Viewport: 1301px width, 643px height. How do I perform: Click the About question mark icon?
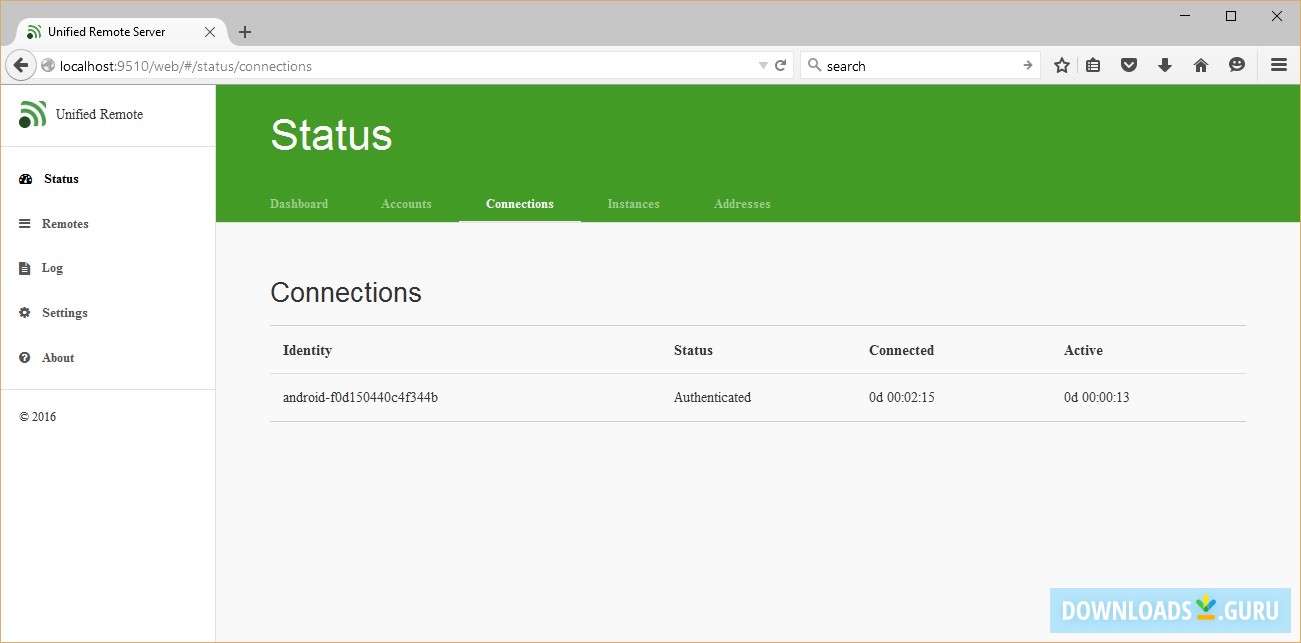(x=25, y=358)
